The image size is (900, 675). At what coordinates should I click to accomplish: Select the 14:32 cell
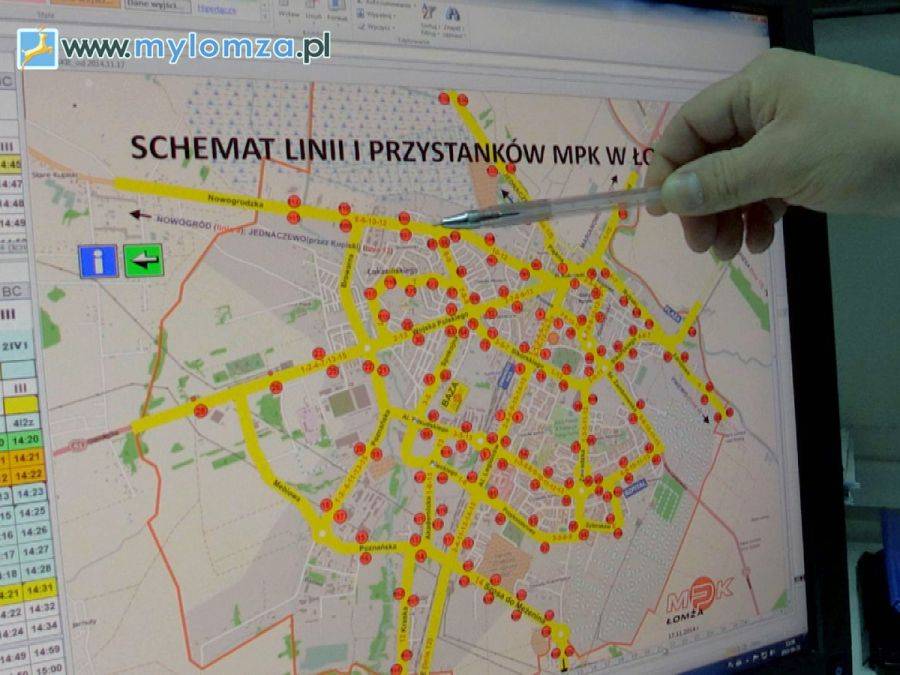point(42,607)
